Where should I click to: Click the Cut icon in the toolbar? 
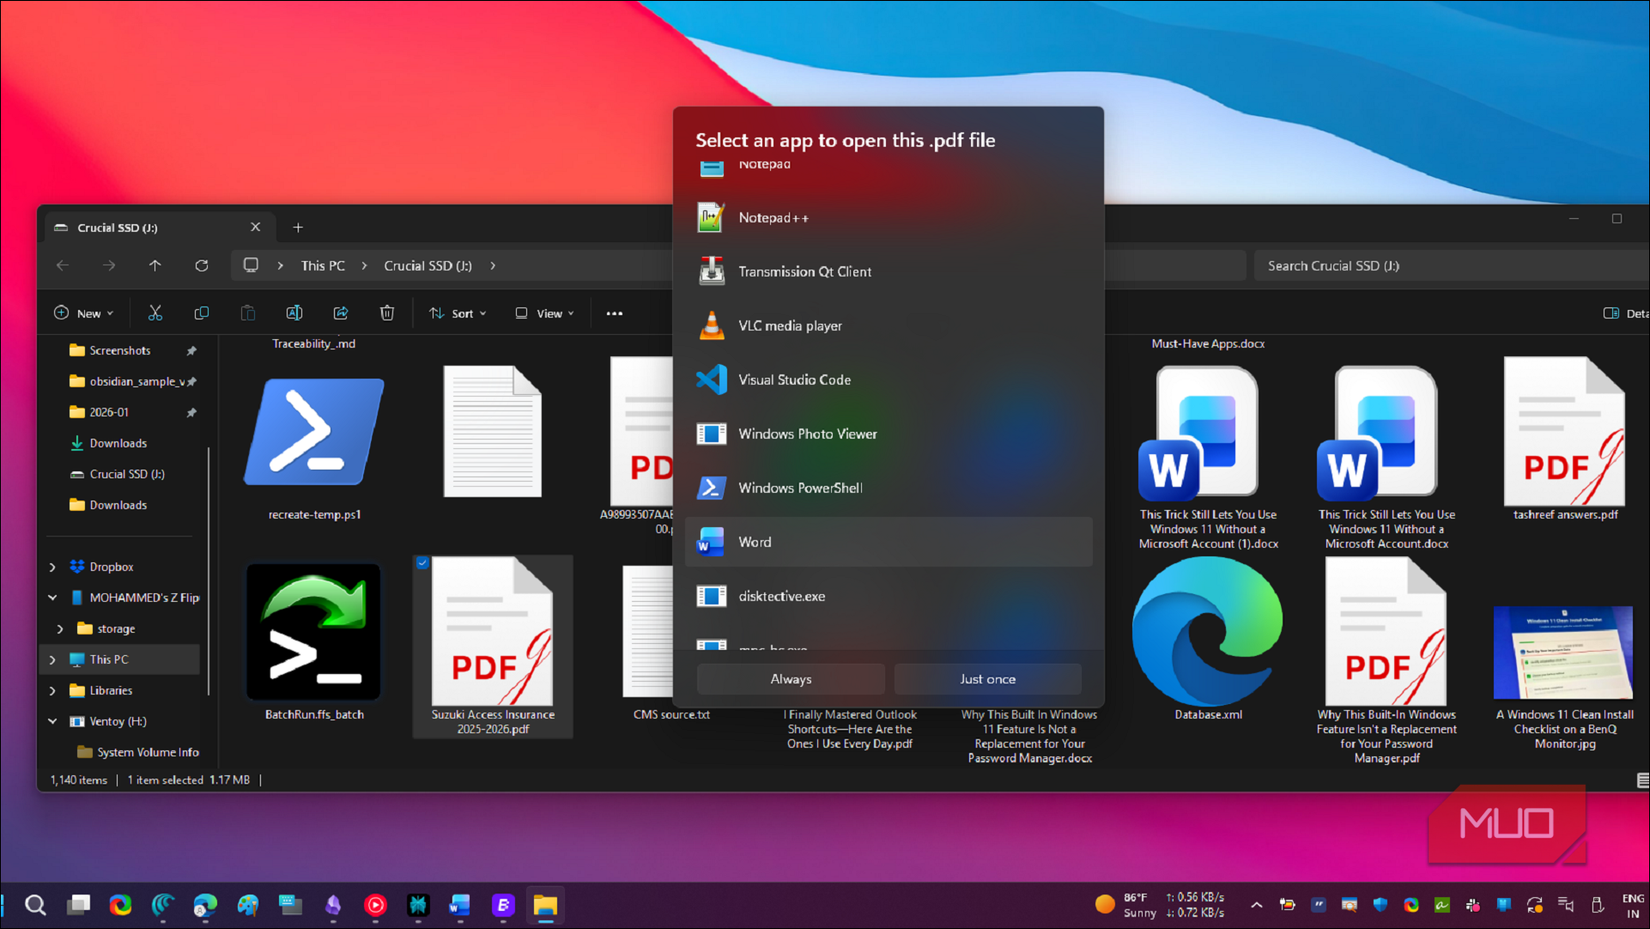click(x=155, y=312)
